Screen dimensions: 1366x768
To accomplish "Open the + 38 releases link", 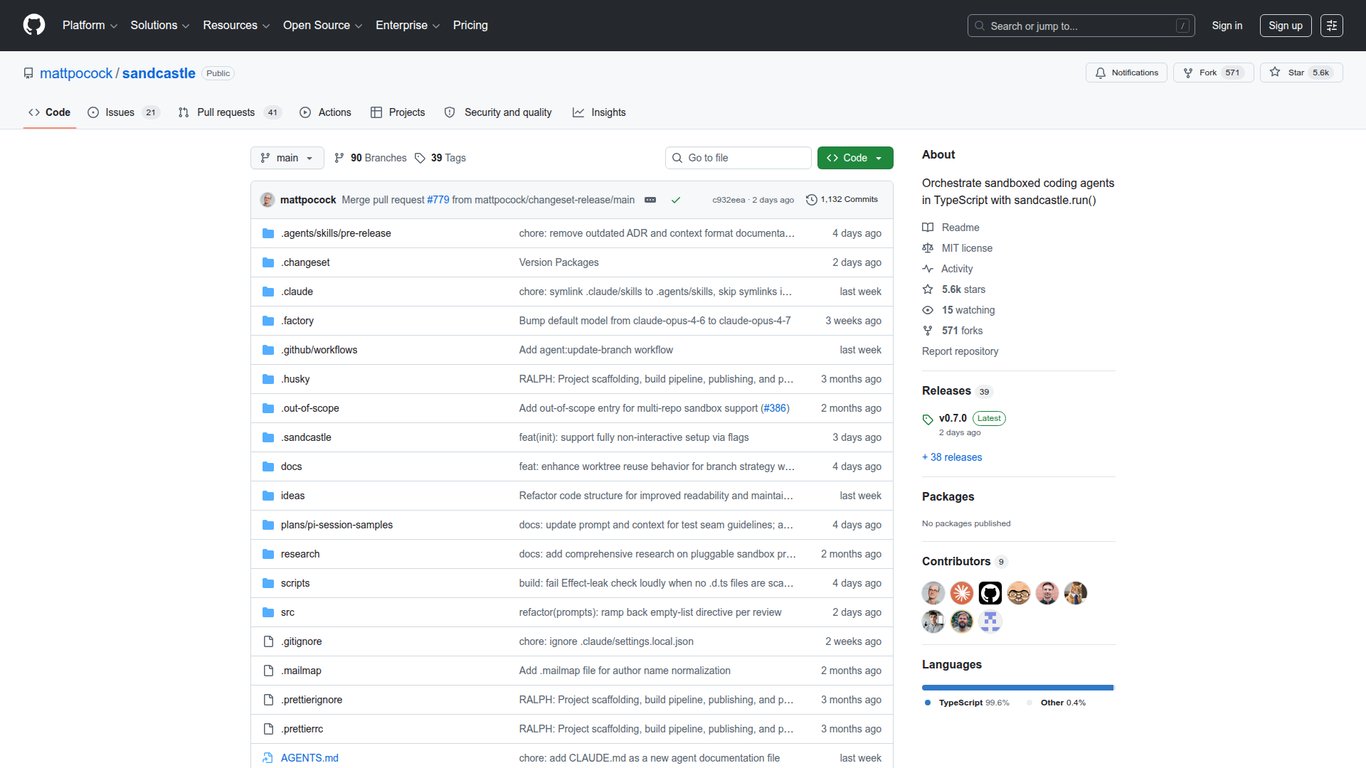I will pos(952,458).
